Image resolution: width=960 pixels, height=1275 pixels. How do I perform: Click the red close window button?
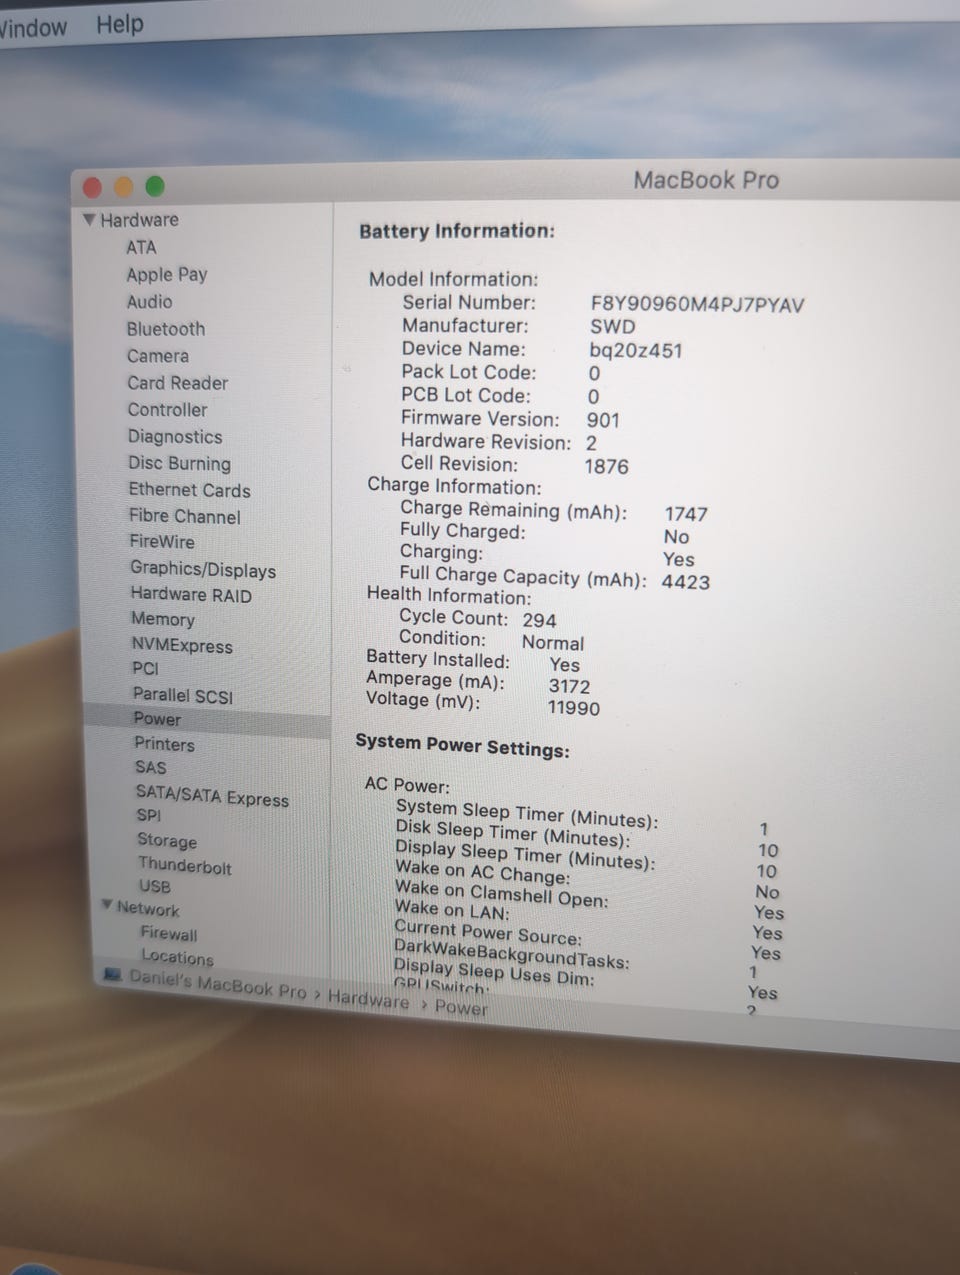(93, 187)
